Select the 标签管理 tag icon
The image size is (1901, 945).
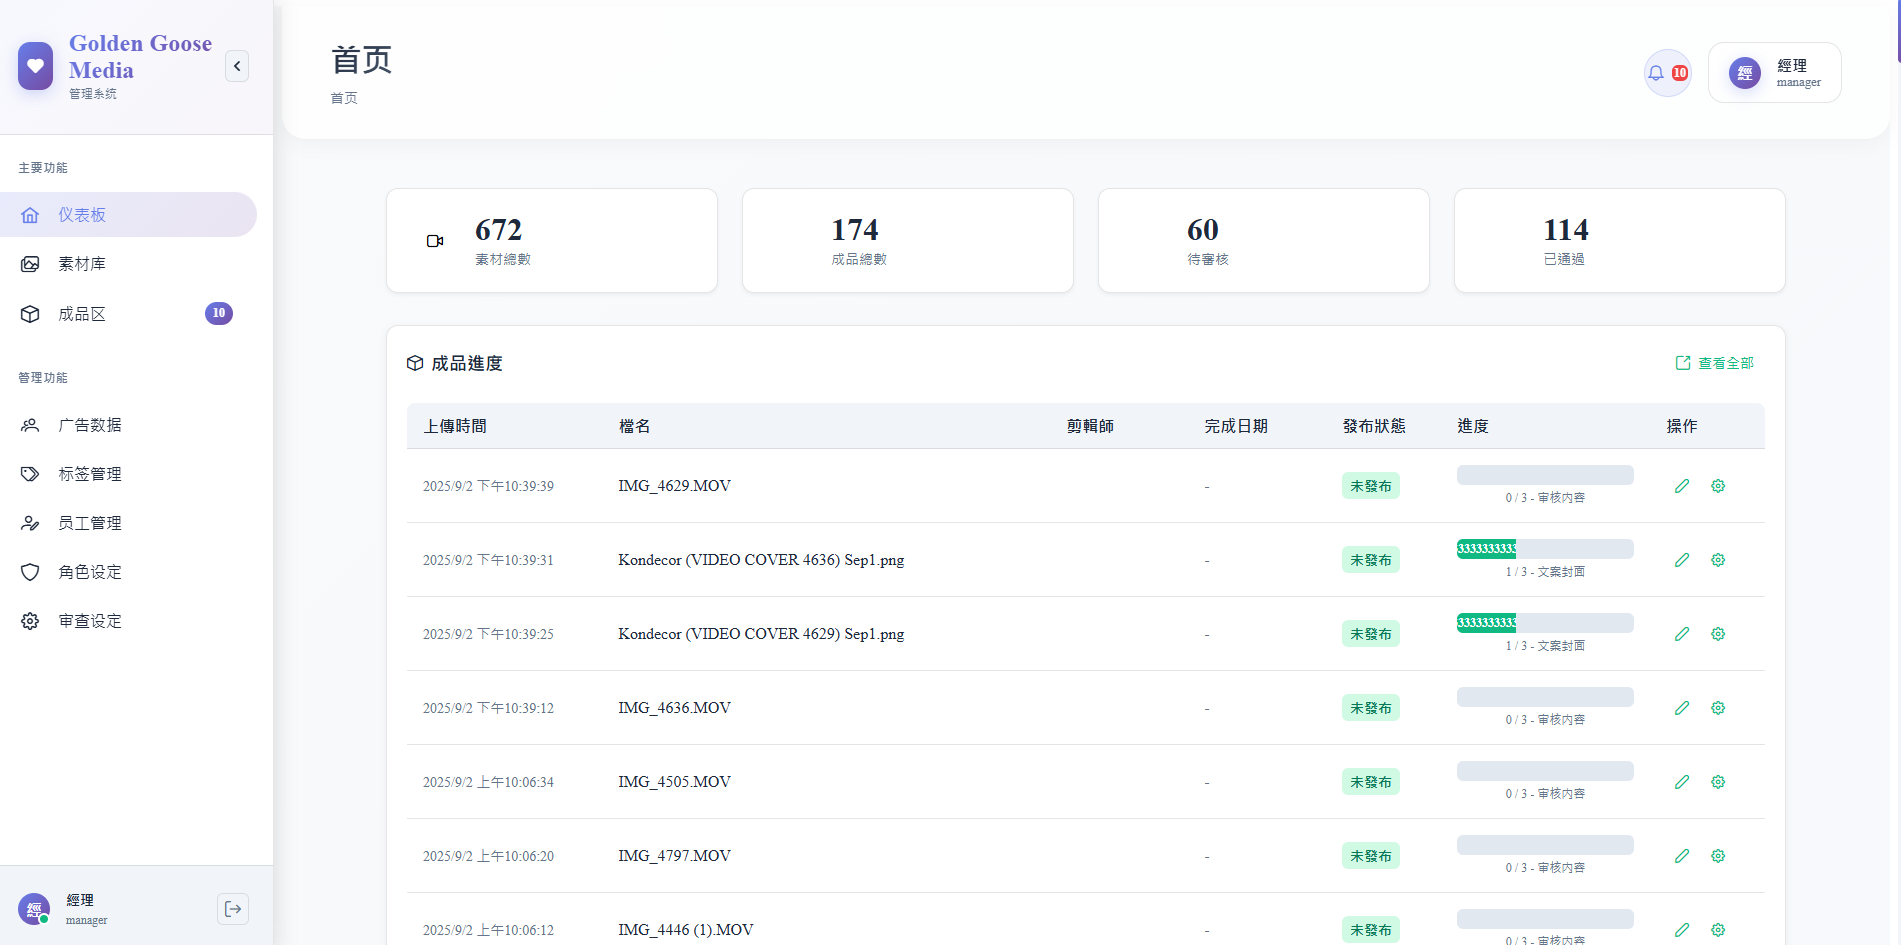coord(30,473)
